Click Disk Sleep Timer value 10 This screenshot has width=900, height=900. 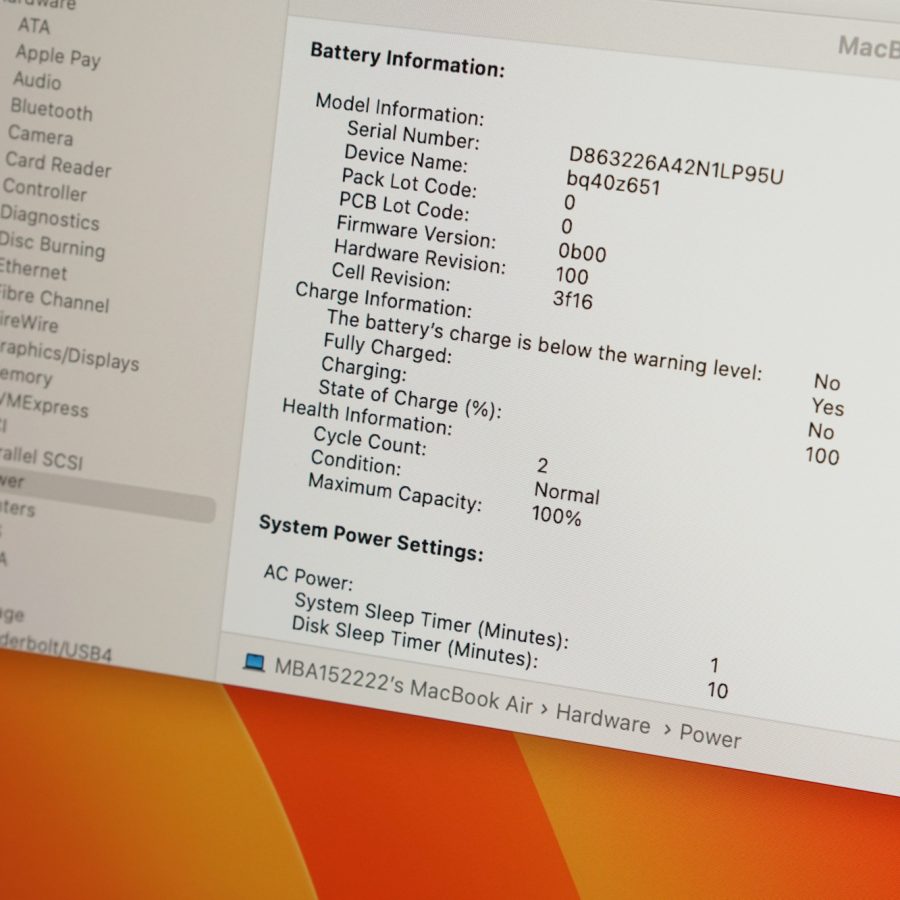click(x=717, y=689)
